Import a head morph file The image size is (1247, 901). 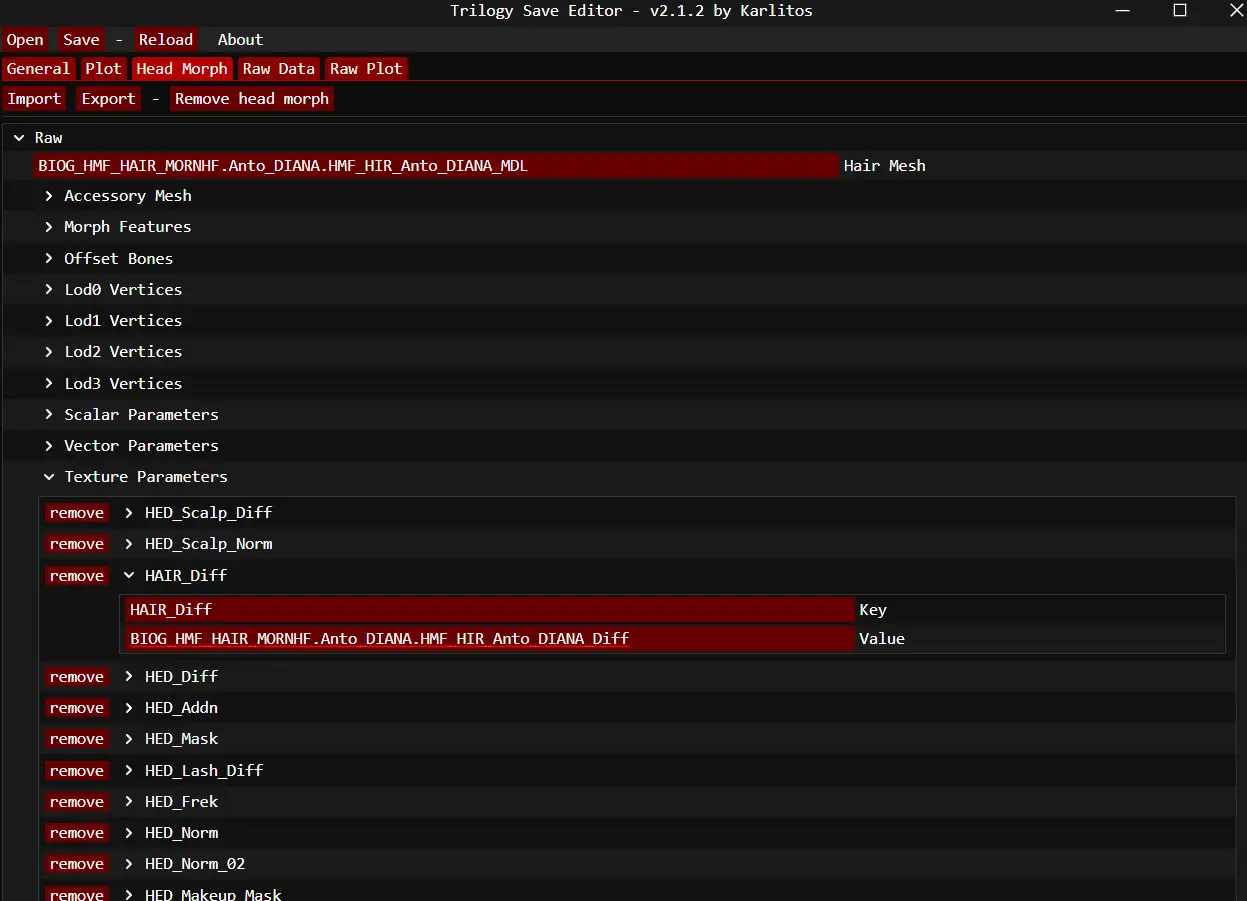tap(34, 99)
